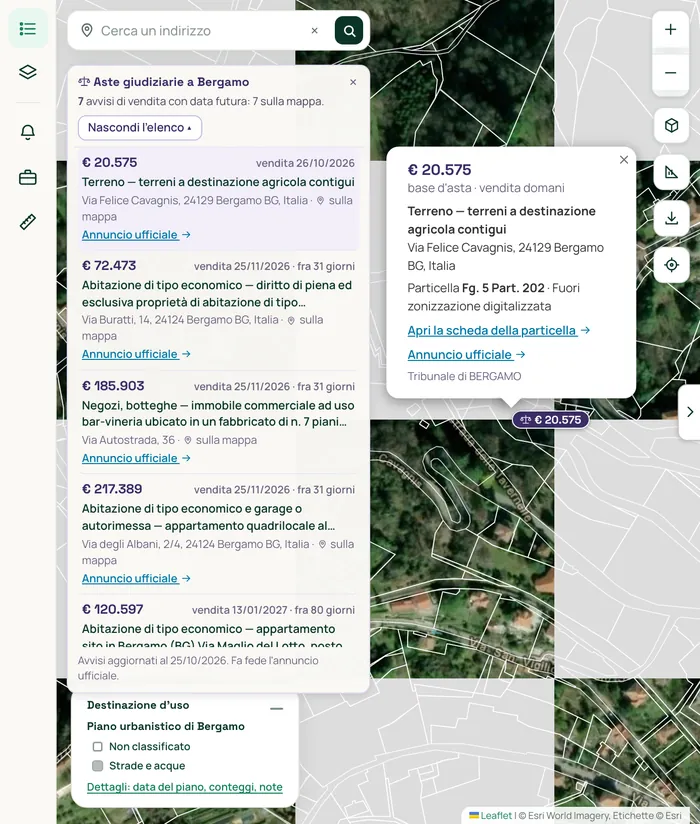Open Annuncio ufficiale for Via Autostrada listing

click(x=136, y=458)
